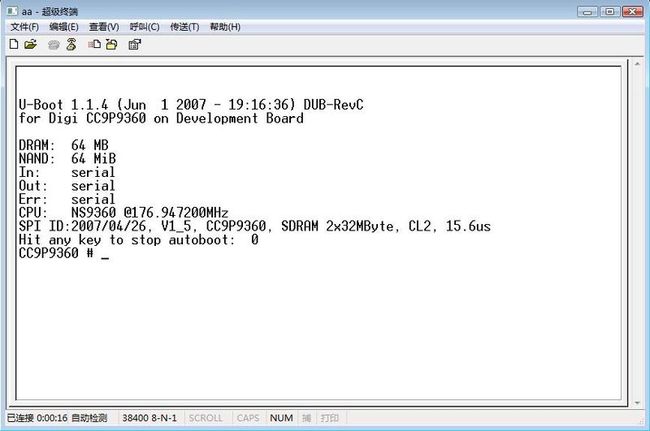Open the 帮助(H) menu
The image size is (650, 431).
pos(225,27)
